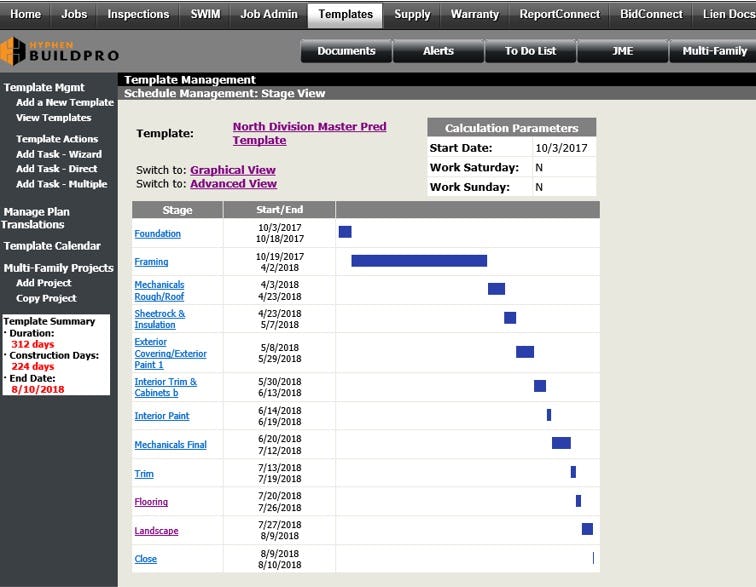
Task: Open Sheetrock & Insulation stage
Action: click(160, 319)
